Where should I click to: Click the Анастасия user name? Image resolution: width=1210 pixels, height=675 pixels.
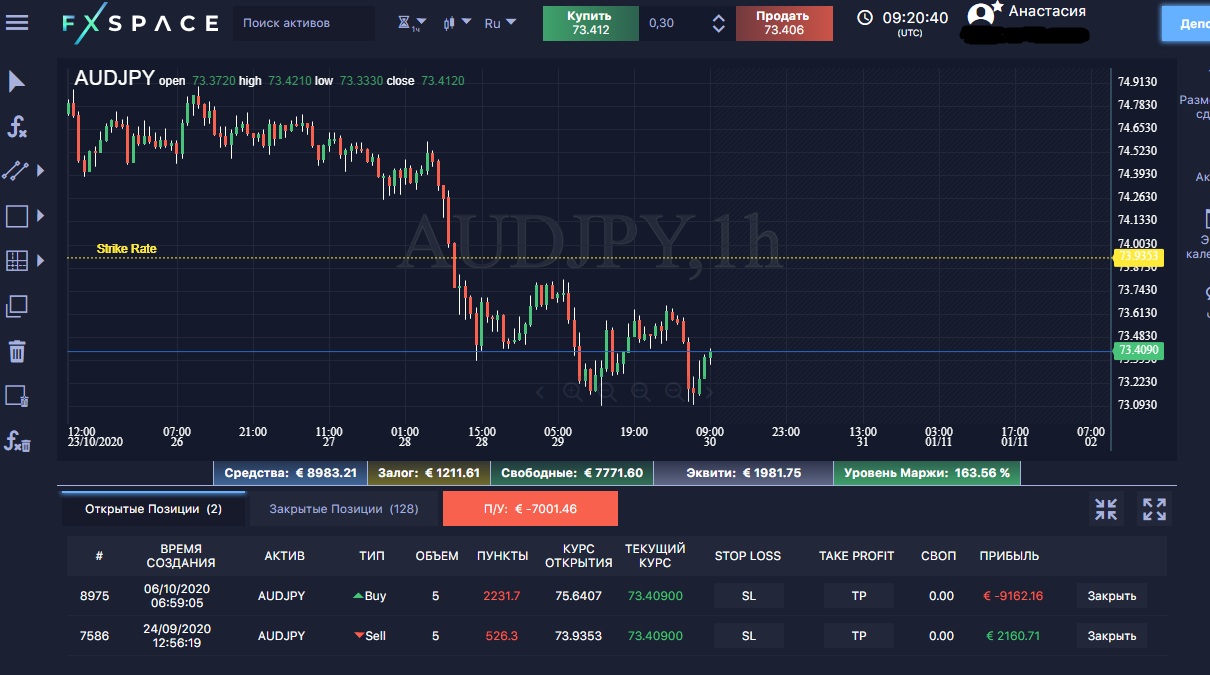pos(1047,12)
